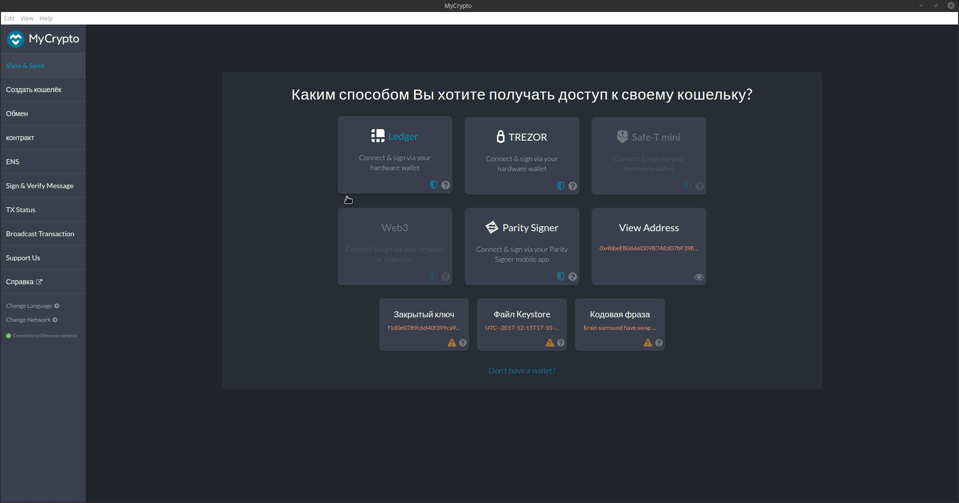Open the View Address card
Image resolution: width=959 pixels, height=503 pixels.
click(x=649, y=246)
